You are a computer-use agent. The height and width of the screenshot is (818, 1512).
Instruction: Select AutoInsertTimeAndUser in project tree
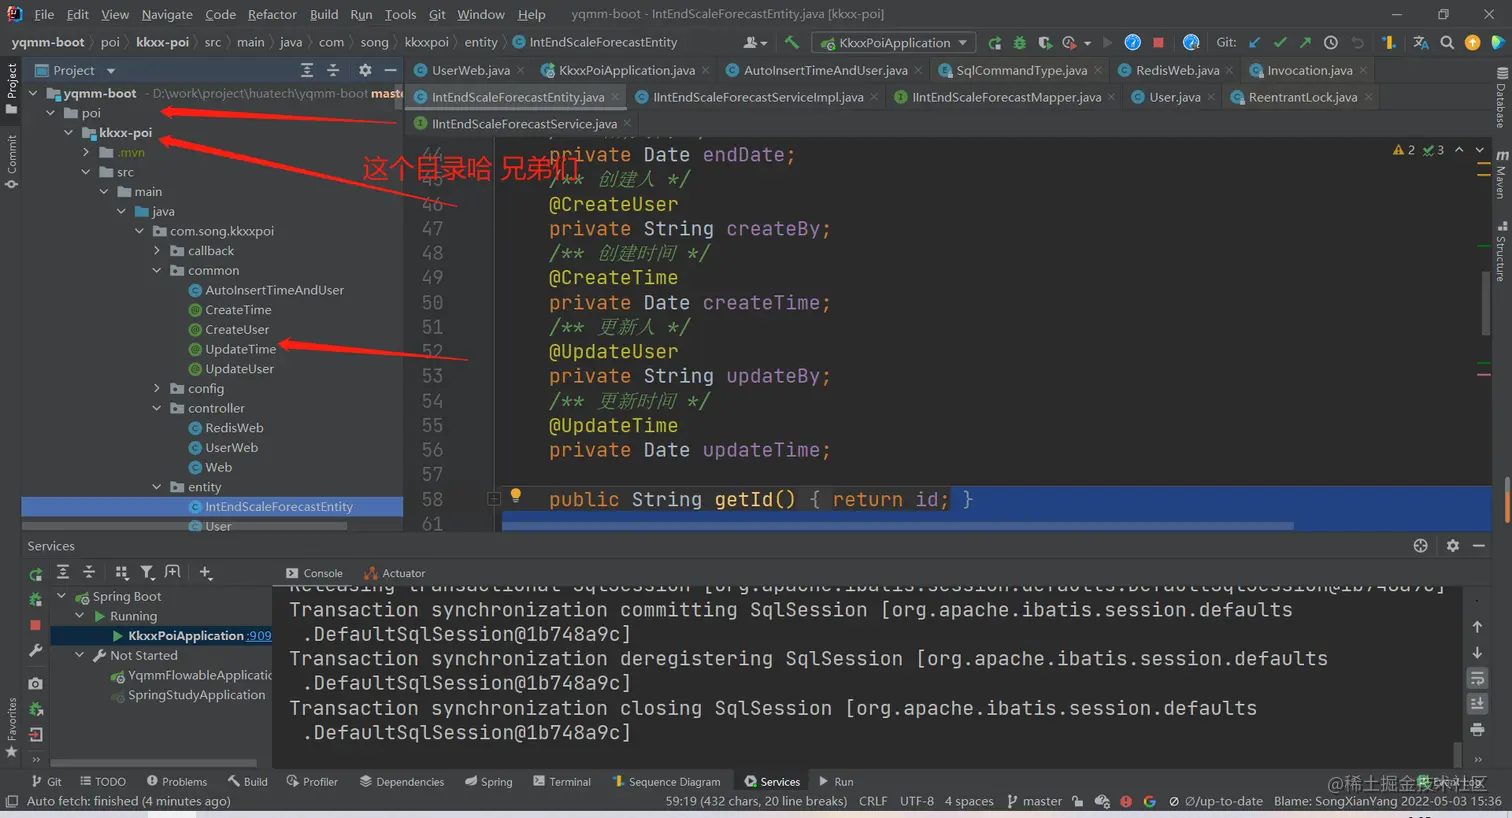(x=274, y=290)
